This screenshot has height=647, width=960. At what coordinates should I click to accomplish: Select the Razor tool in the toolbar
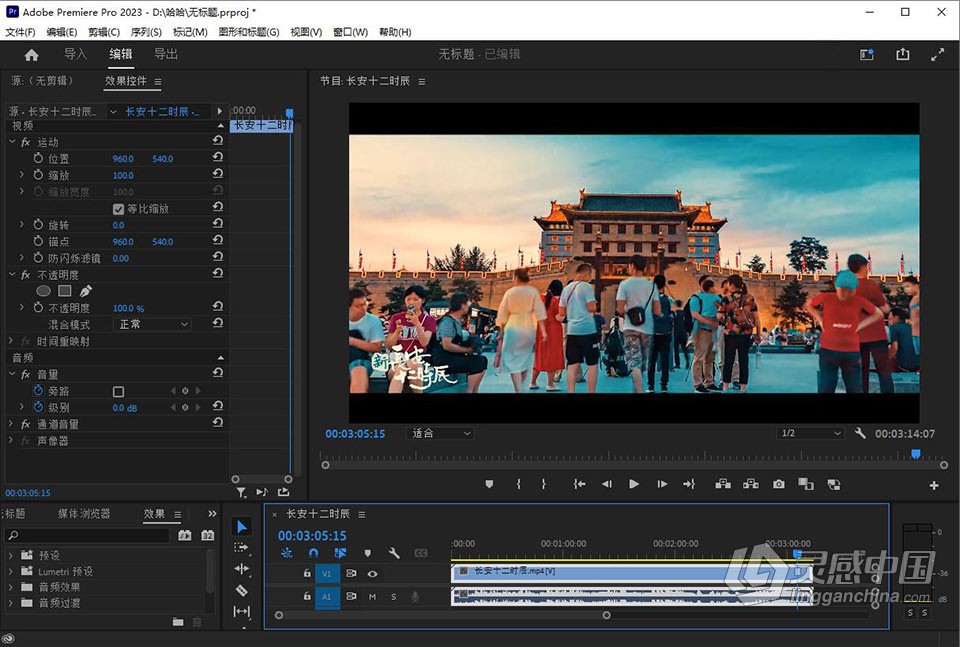point(242,591)
